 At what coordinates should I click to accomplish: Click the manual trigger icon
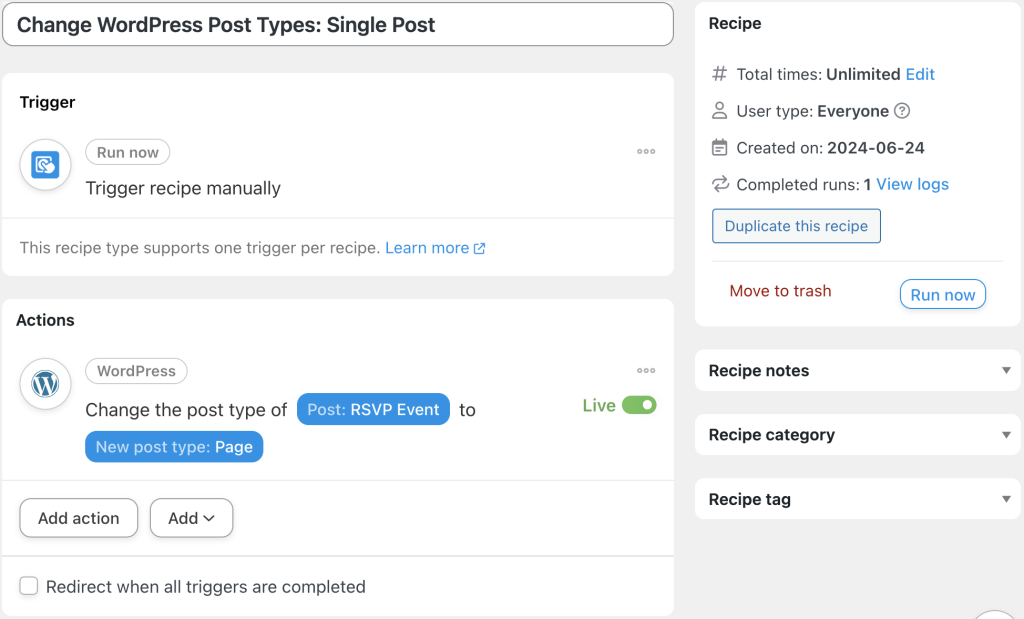coord(45,166)
